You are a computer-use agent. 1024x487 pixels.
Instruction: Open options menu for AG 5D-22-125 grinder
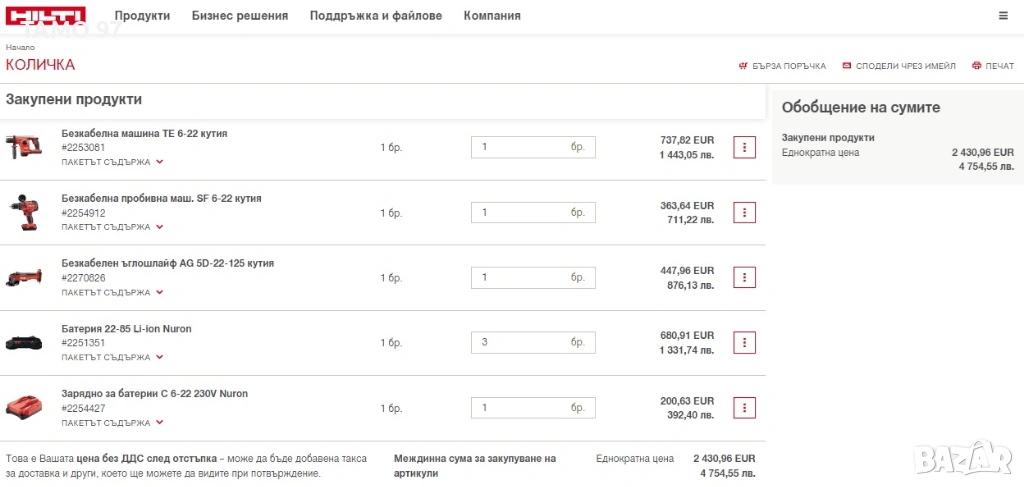pos(744,277)
